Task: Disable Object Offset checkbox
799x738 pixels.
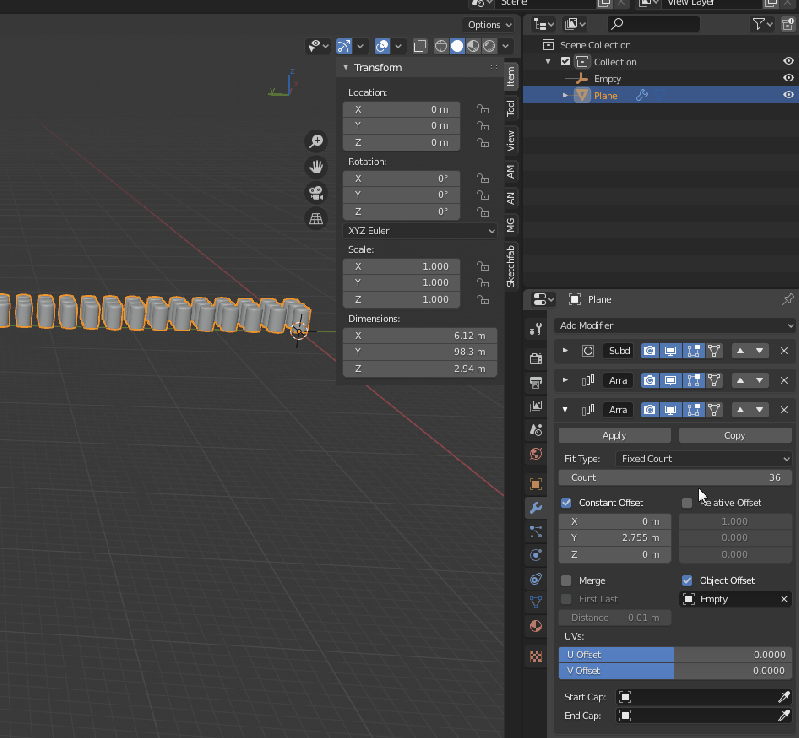Action: (687, 581)
